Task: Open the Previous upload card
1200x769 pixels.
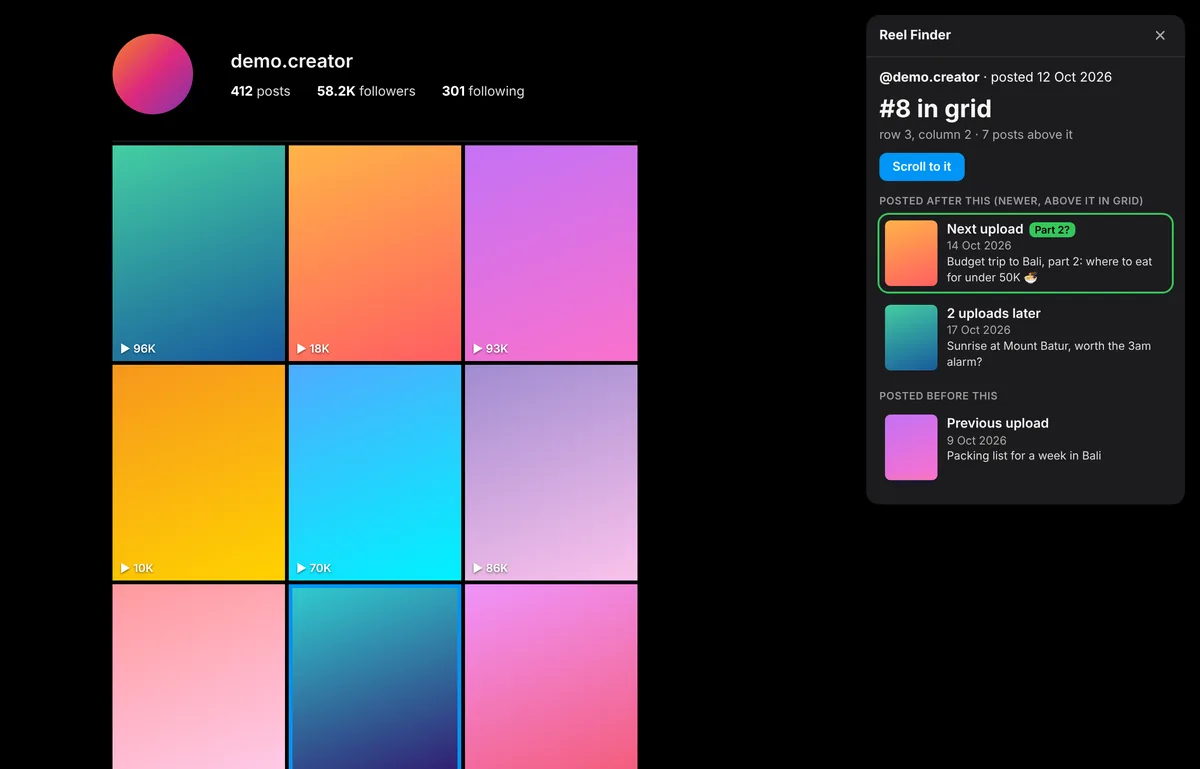Action: (1025, 447)
